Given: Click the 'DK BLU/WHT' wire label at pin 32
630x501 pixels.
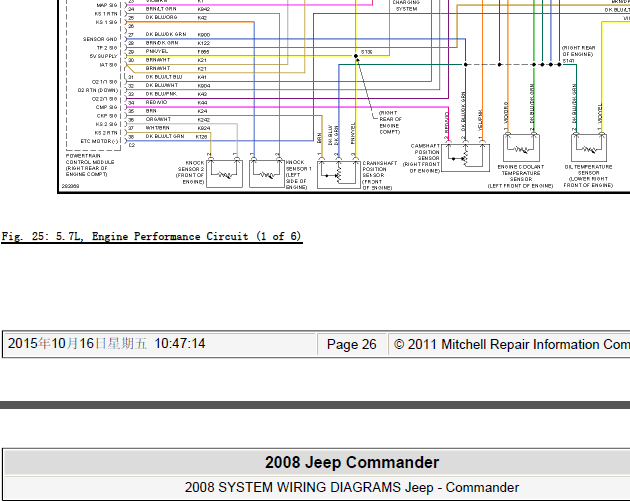Looking at the screenshot, I should coord(162,85).
